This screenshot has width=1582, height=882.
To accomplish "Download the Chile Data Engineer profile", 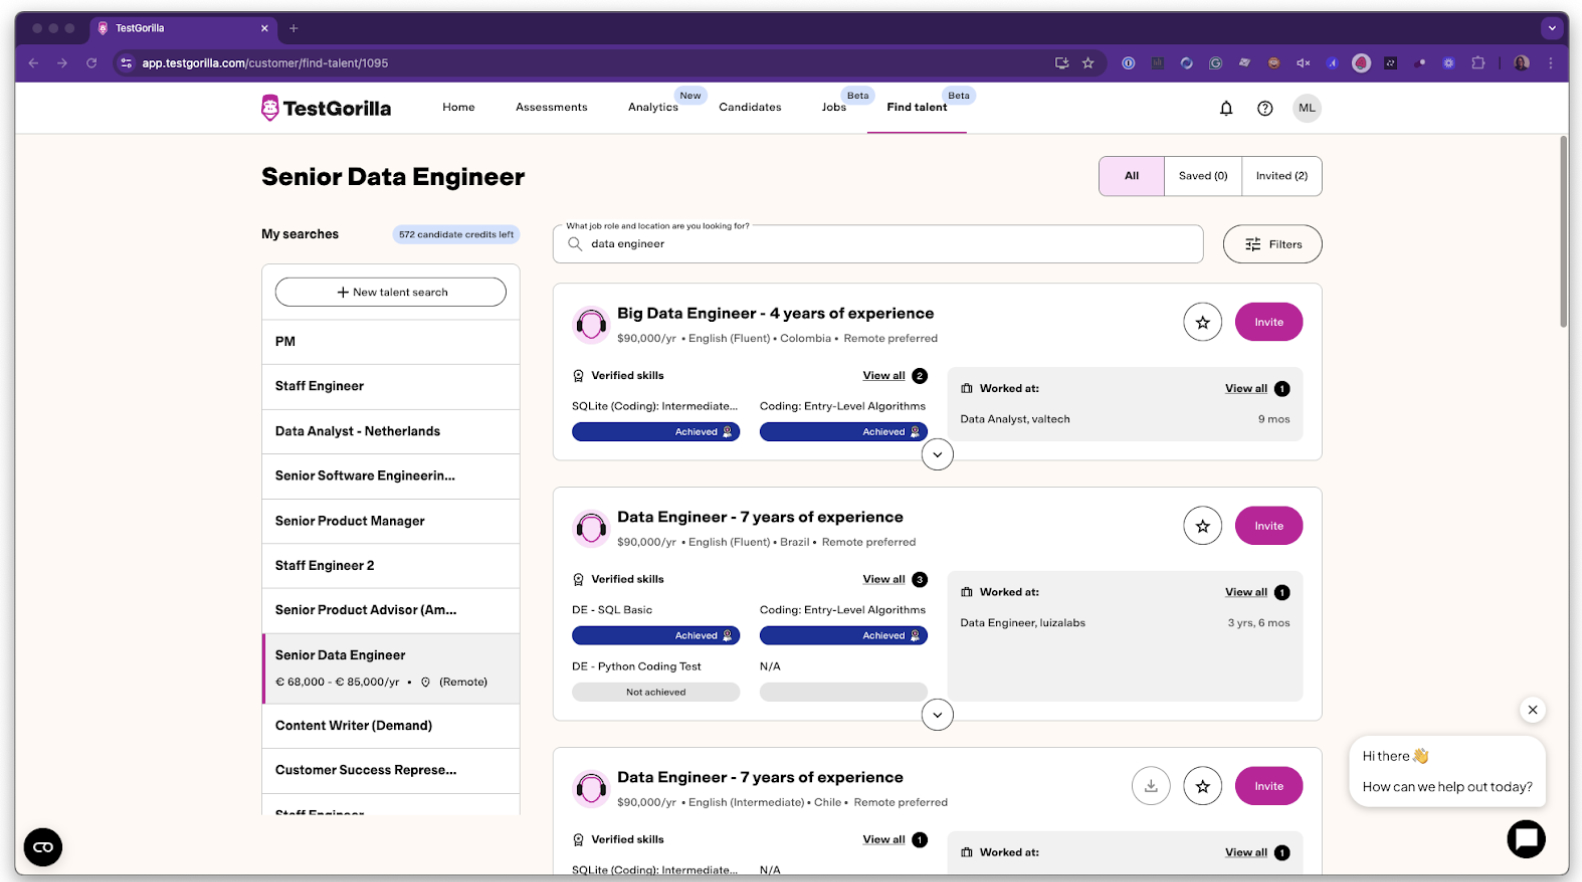I will click(x=1151, y=786).
